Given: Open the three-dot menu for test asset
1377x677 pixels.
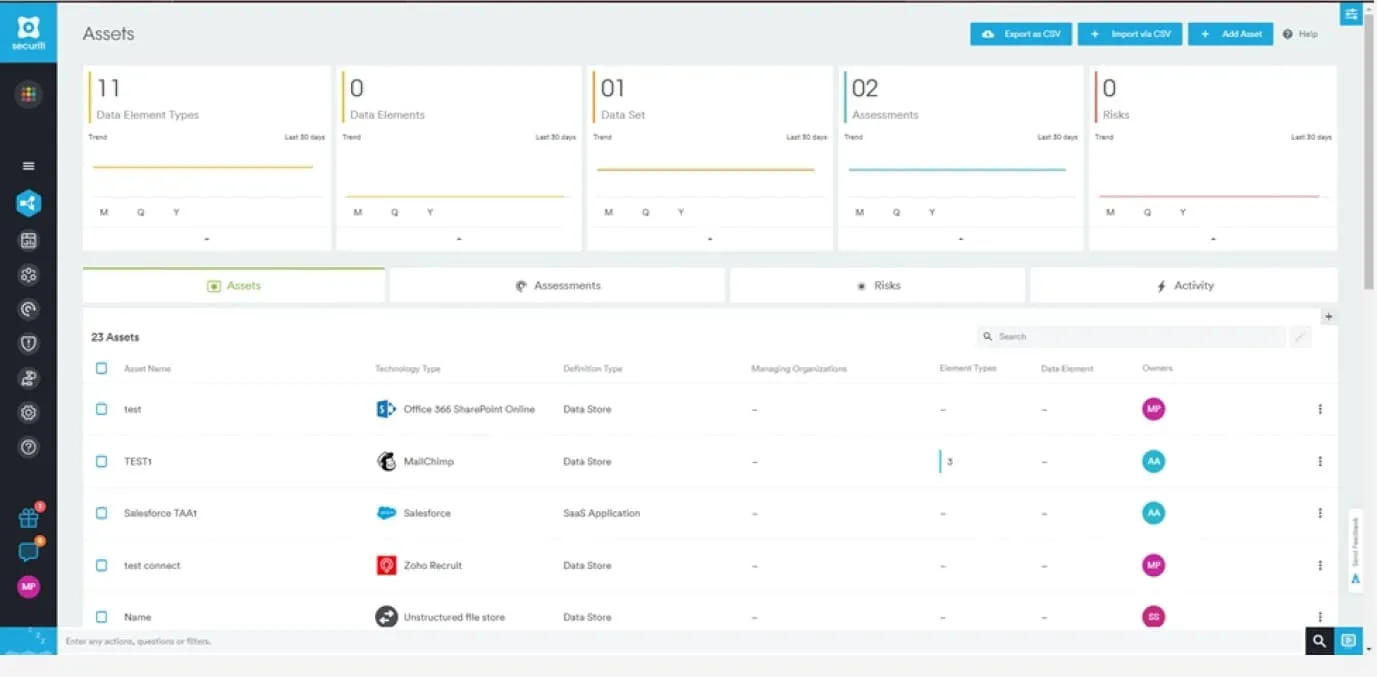Looking at the screenshot, I should 1320,409.
